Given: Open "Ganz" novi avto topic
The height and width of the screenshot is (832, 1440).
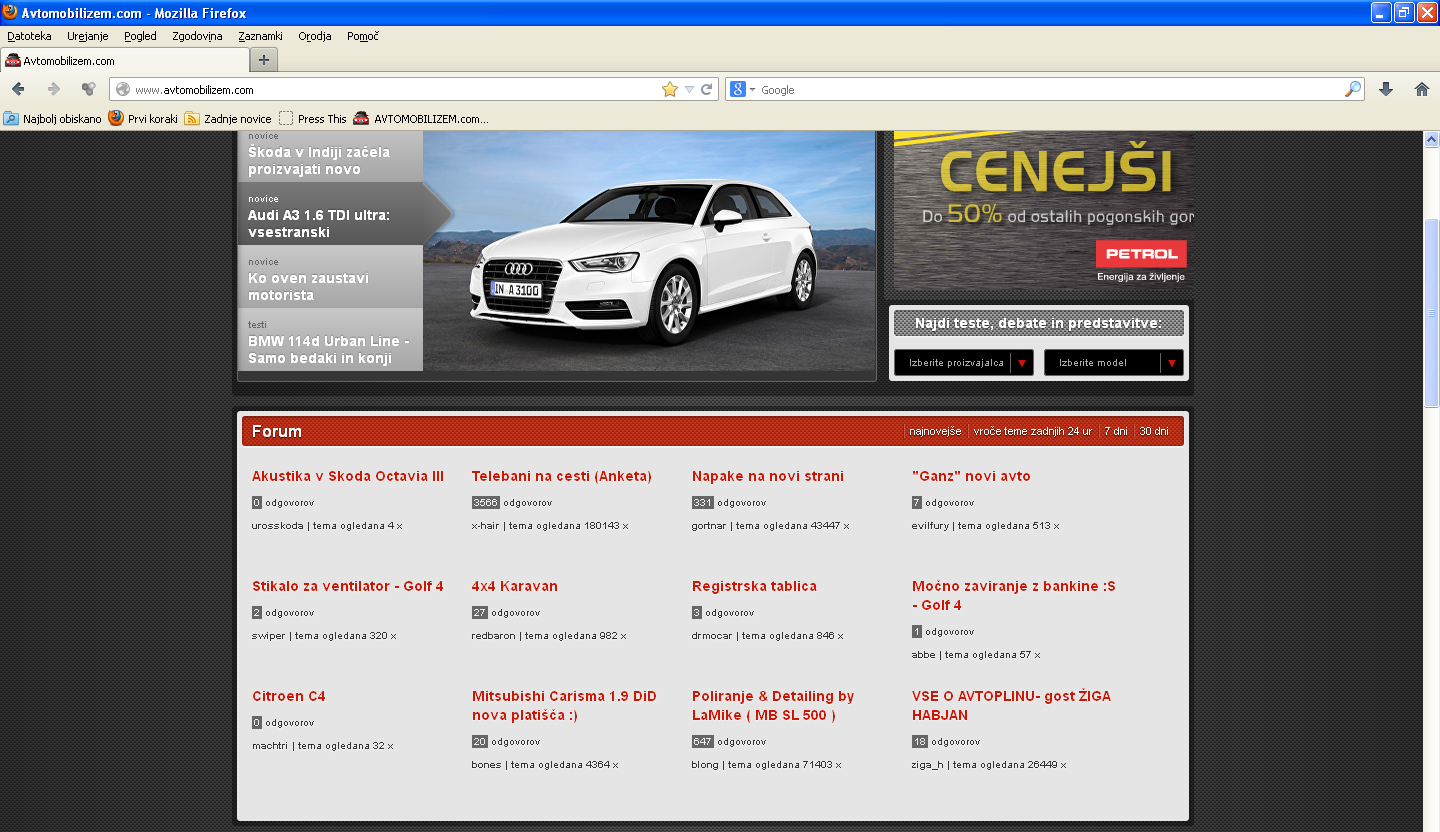Looking at the screenshot, I should (971, 476).
